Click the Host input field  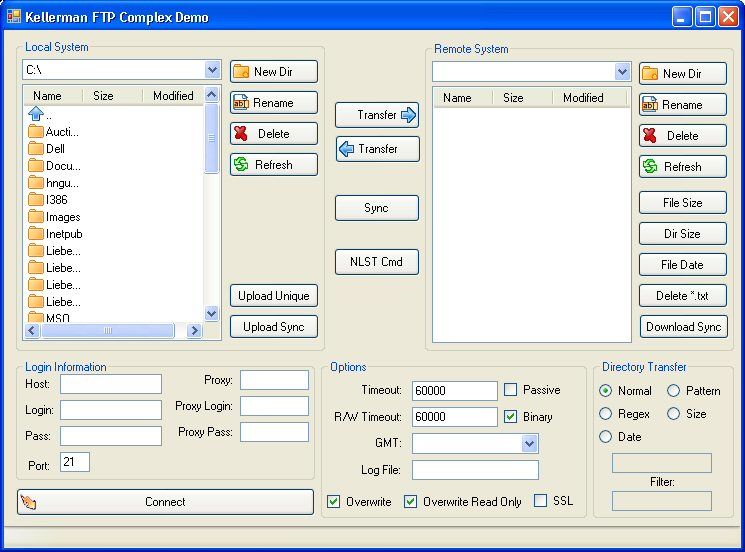(x=110, y=384)
